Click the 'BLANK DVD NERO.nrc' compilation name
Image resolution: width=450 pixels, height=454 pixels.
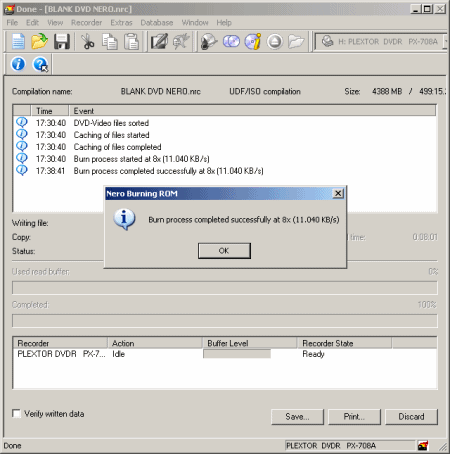tap(160, 91)
